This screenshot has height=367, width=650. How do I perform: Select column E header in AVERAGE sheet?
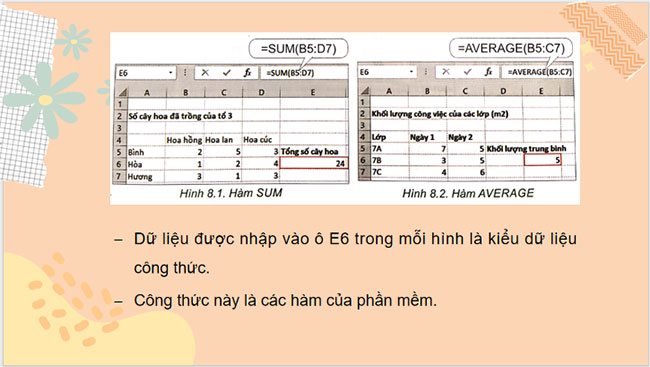541,91
